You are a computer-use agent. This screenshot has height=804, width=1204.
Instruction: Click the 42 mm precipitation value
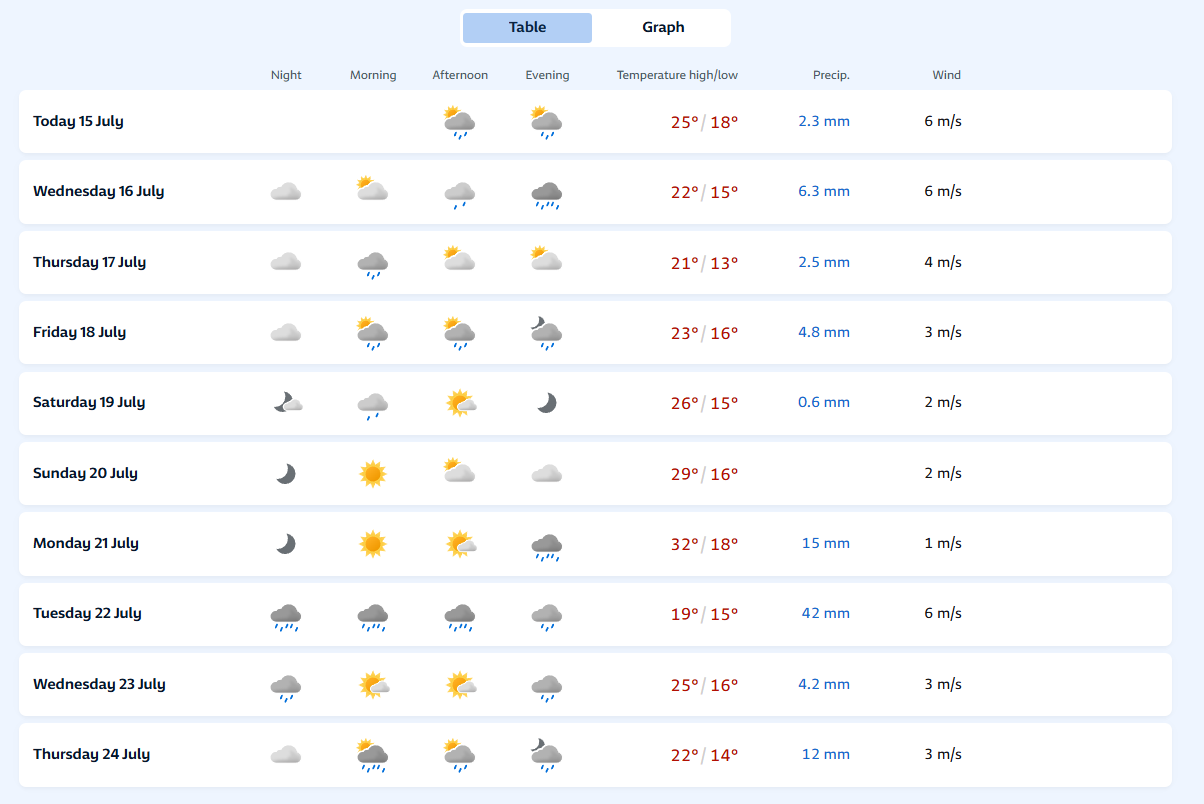(x=825, y=614)
